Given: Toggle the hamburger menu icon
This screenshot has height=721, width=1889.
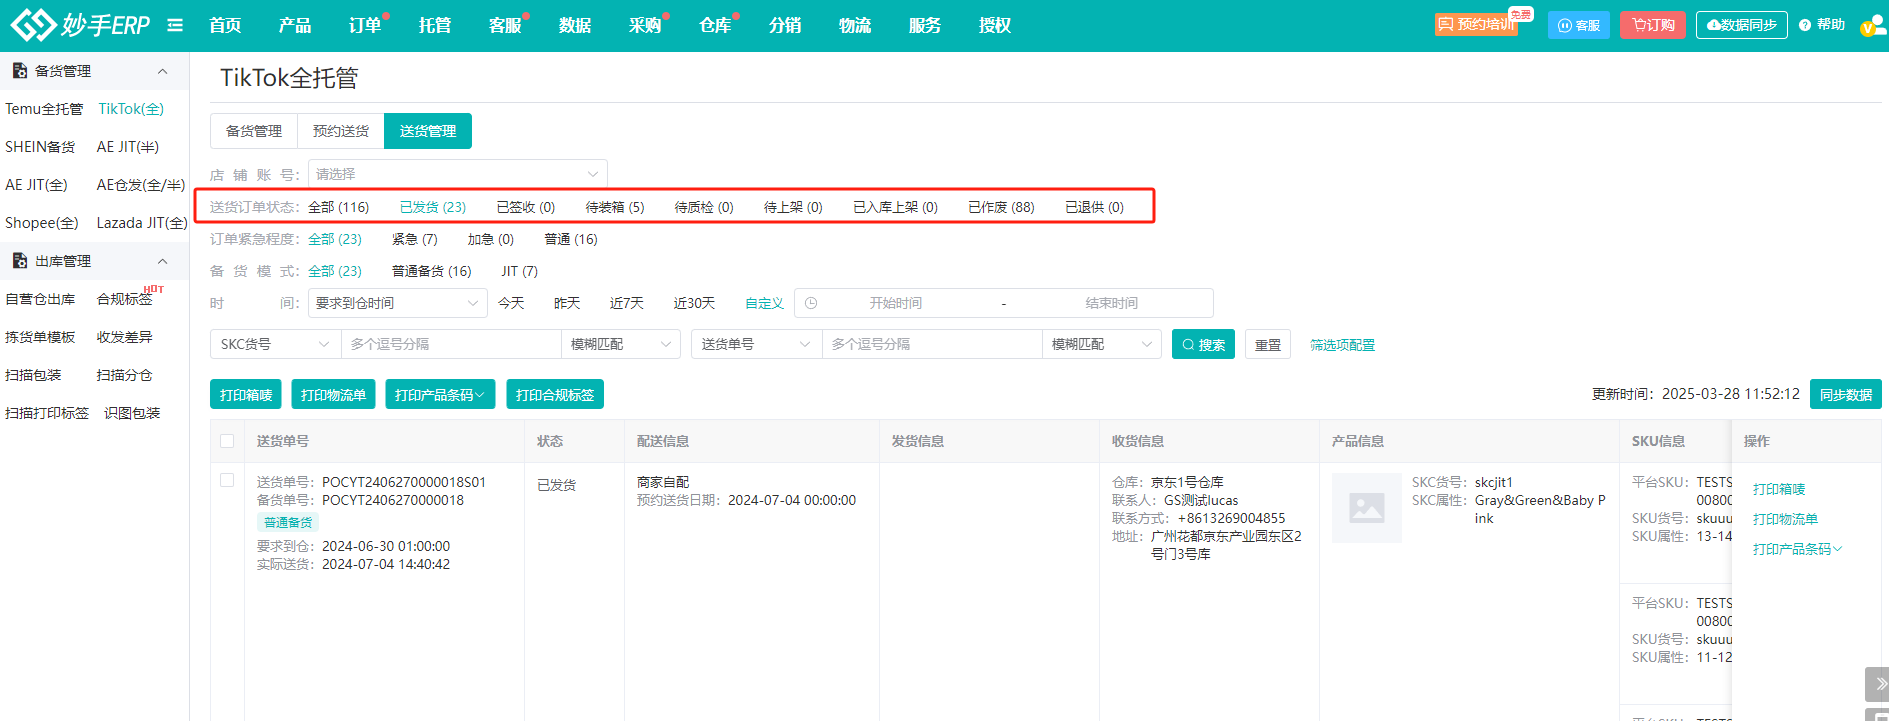Looking at the screenshot, I should pos(175,25).
